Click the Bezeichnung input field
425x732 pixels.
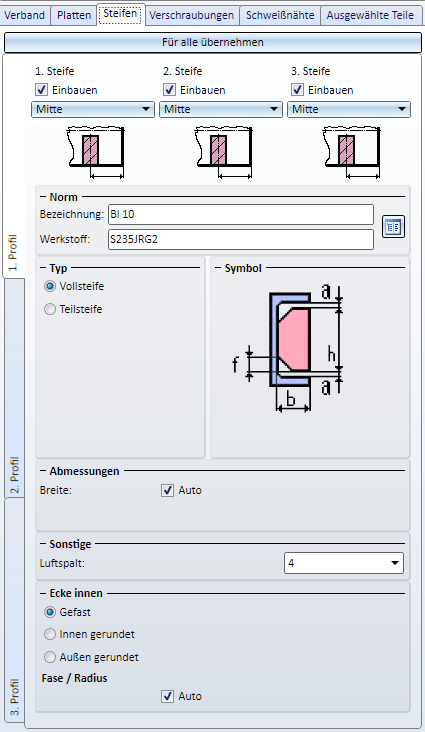[x=241, y=214]
